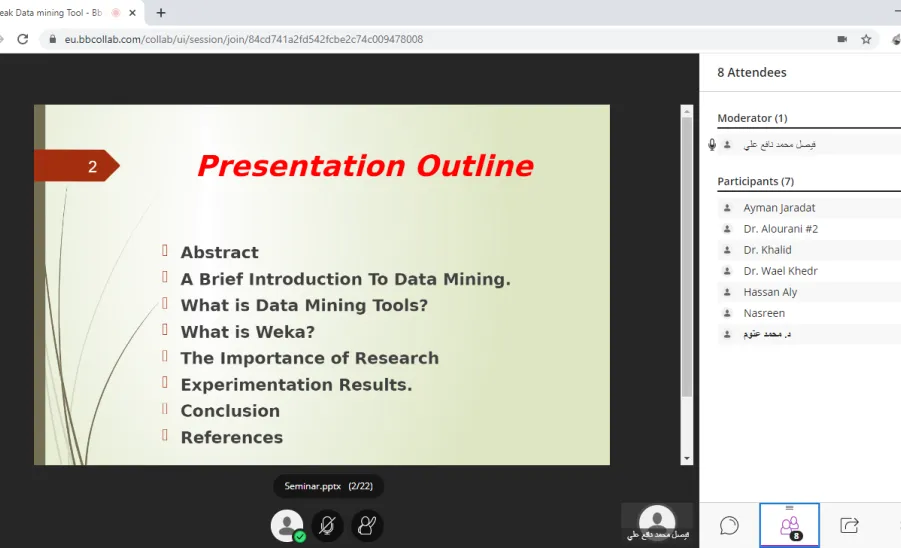901x548 pixels.
Task: Click "The Importance of Research" bullet
Action: tap(310, 358)
